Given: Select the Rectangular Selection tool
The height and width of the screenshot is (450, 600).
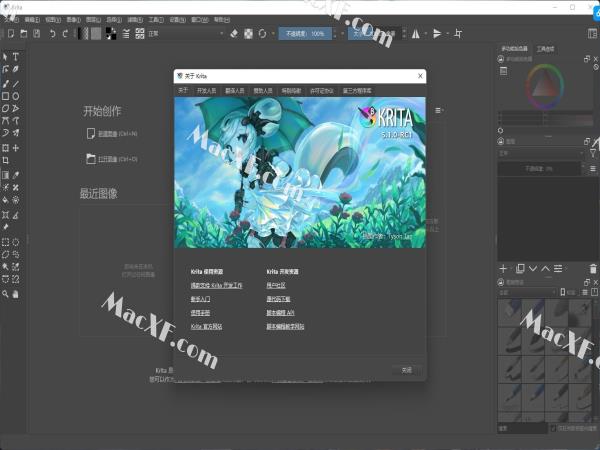Looking at the screenshot, I should pyautogui.click(x=5, y=242).
